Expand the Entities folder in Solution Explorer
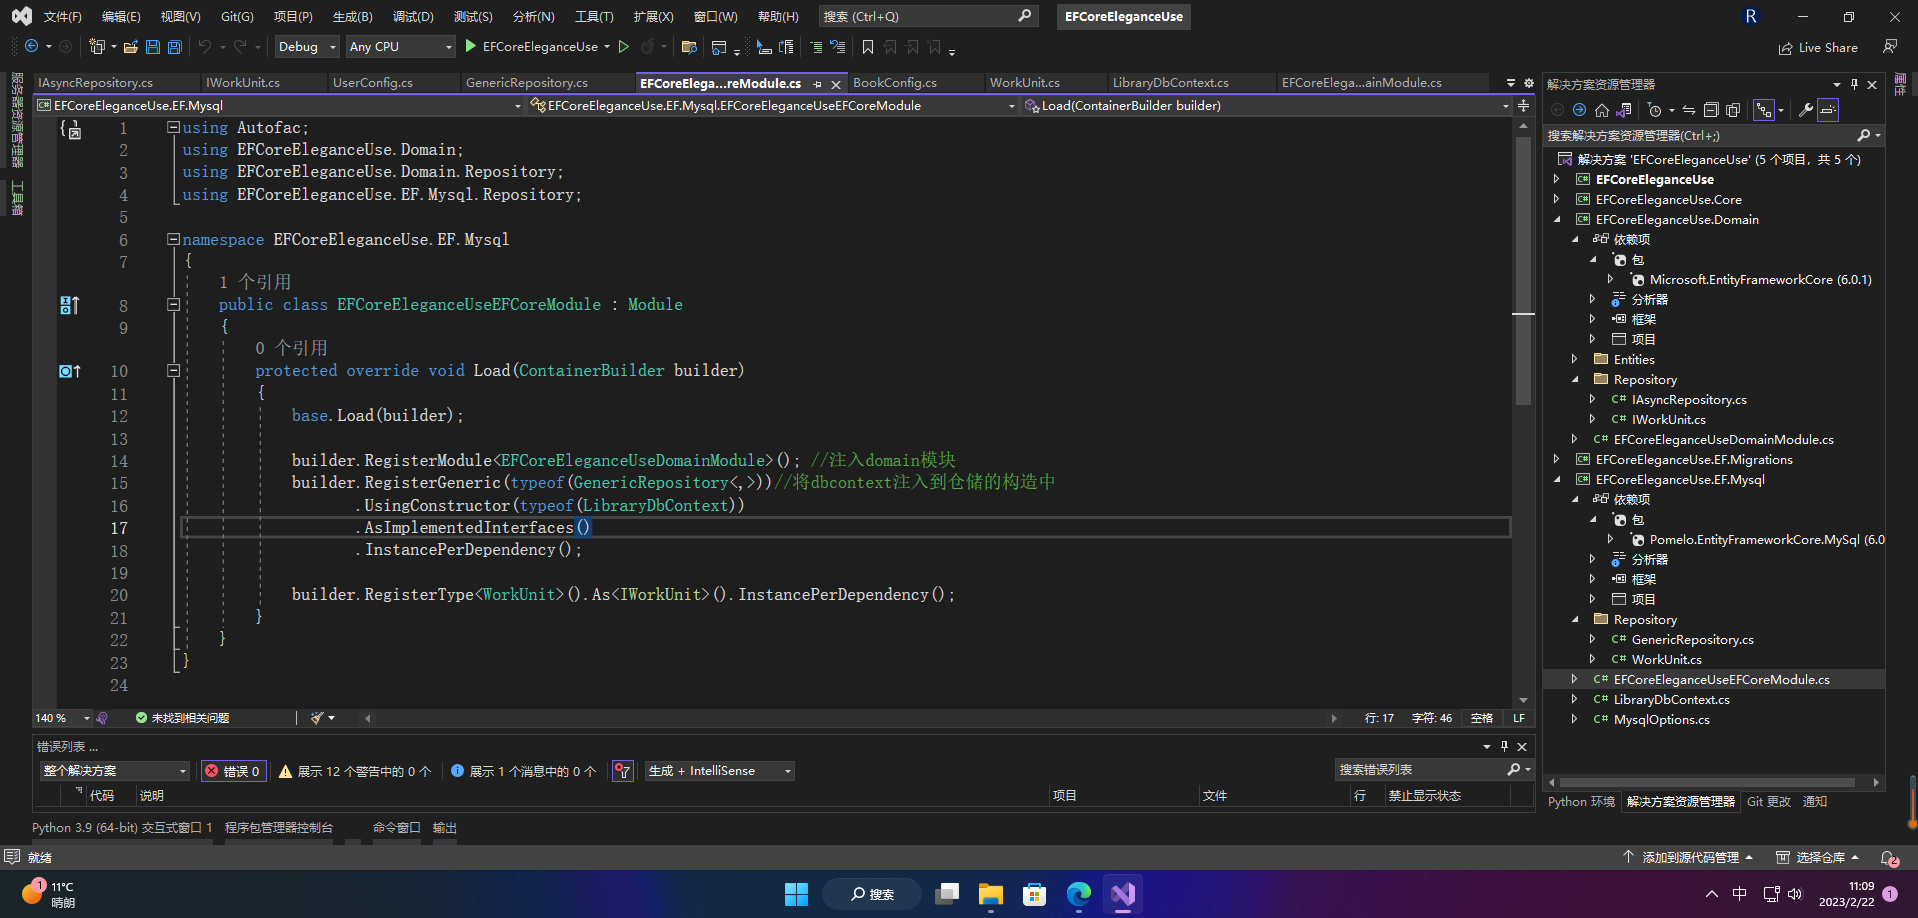 pyautogui.click(x=1574, y=360)
